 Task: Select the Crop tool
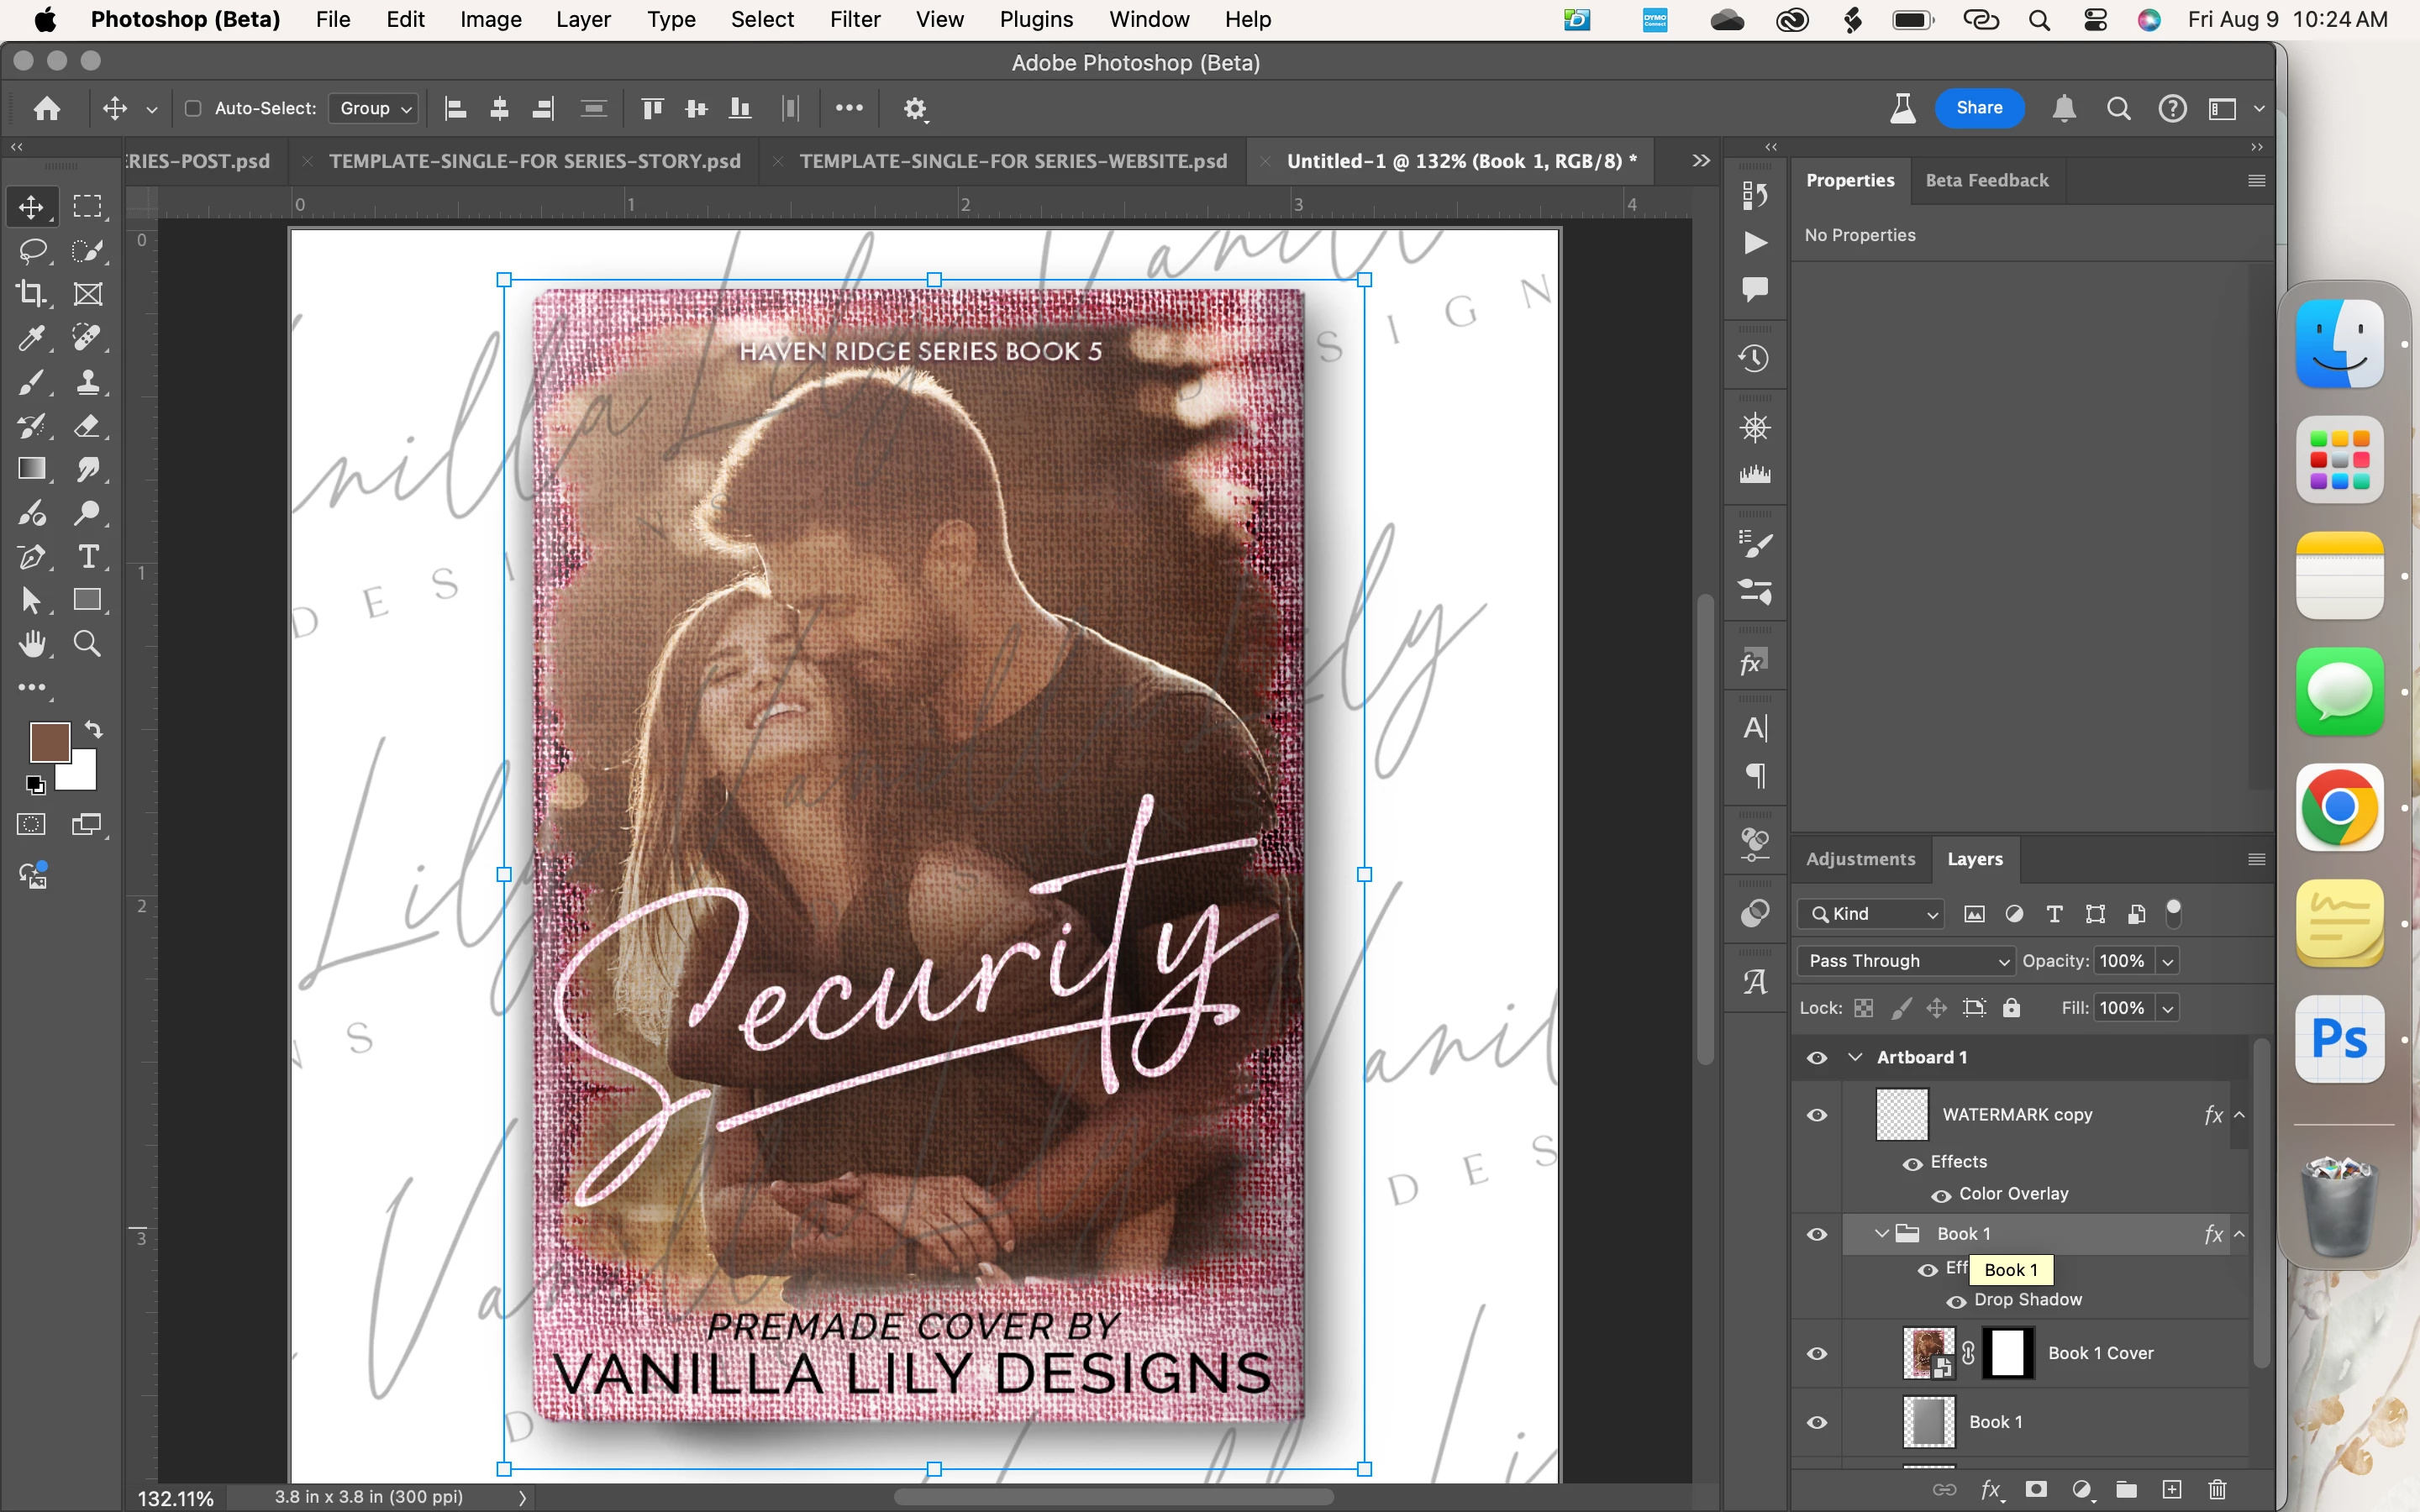point(31,294)
